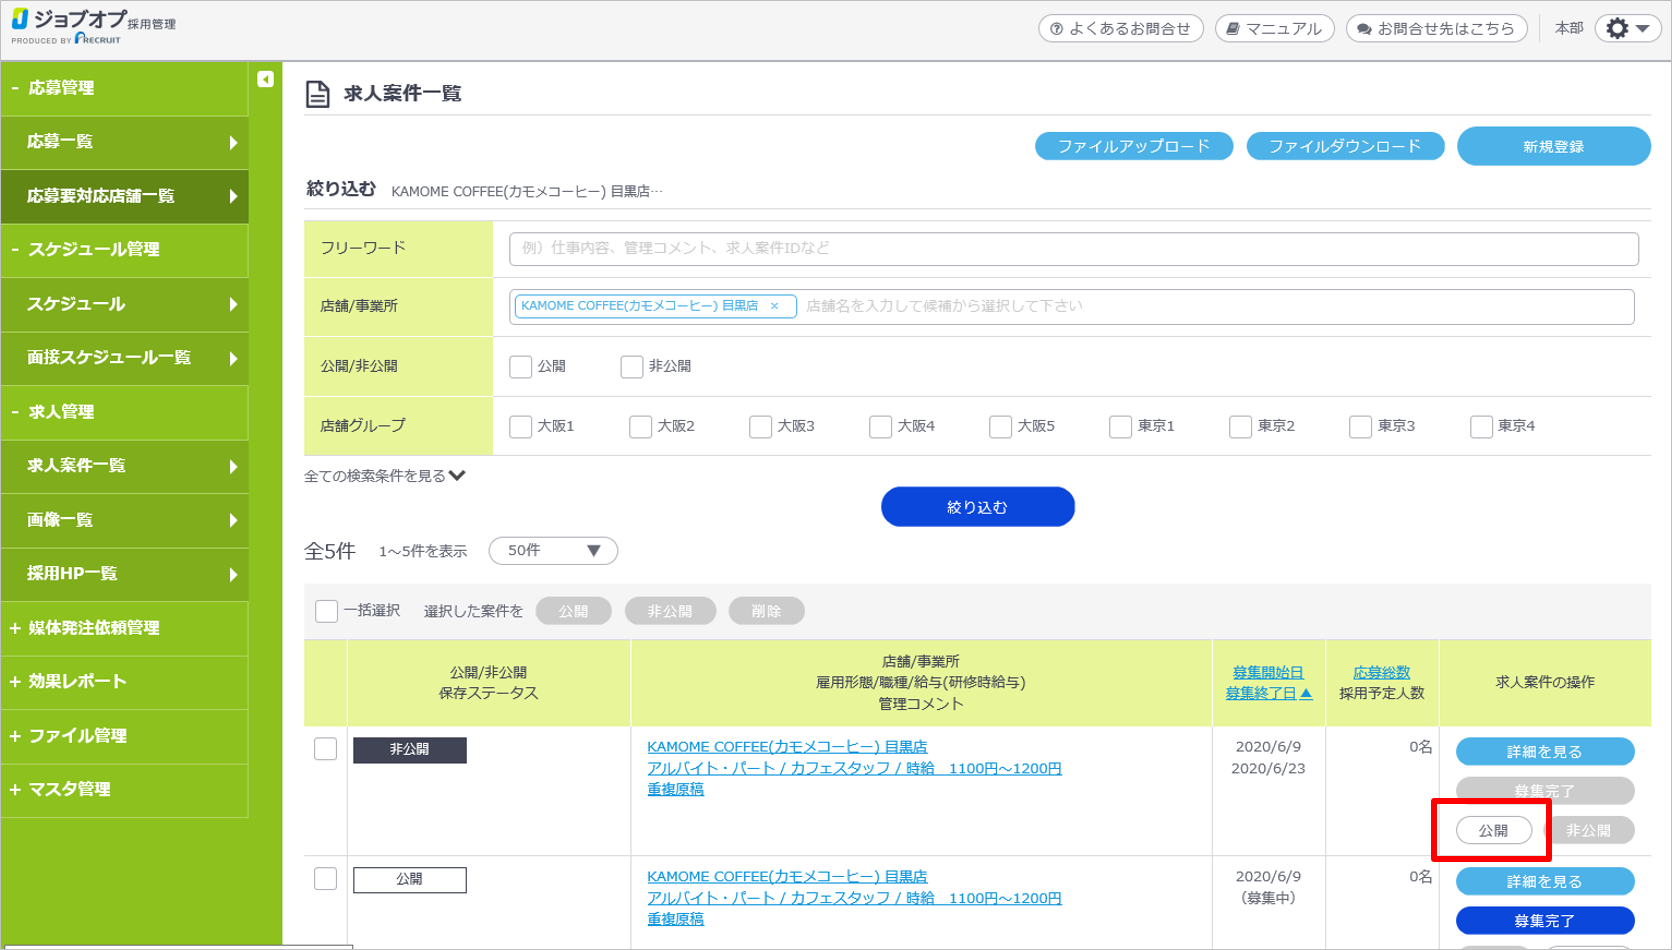Expand 全ての検索条件を見る
Screen dimensions: 1672x950
(385, 476)
